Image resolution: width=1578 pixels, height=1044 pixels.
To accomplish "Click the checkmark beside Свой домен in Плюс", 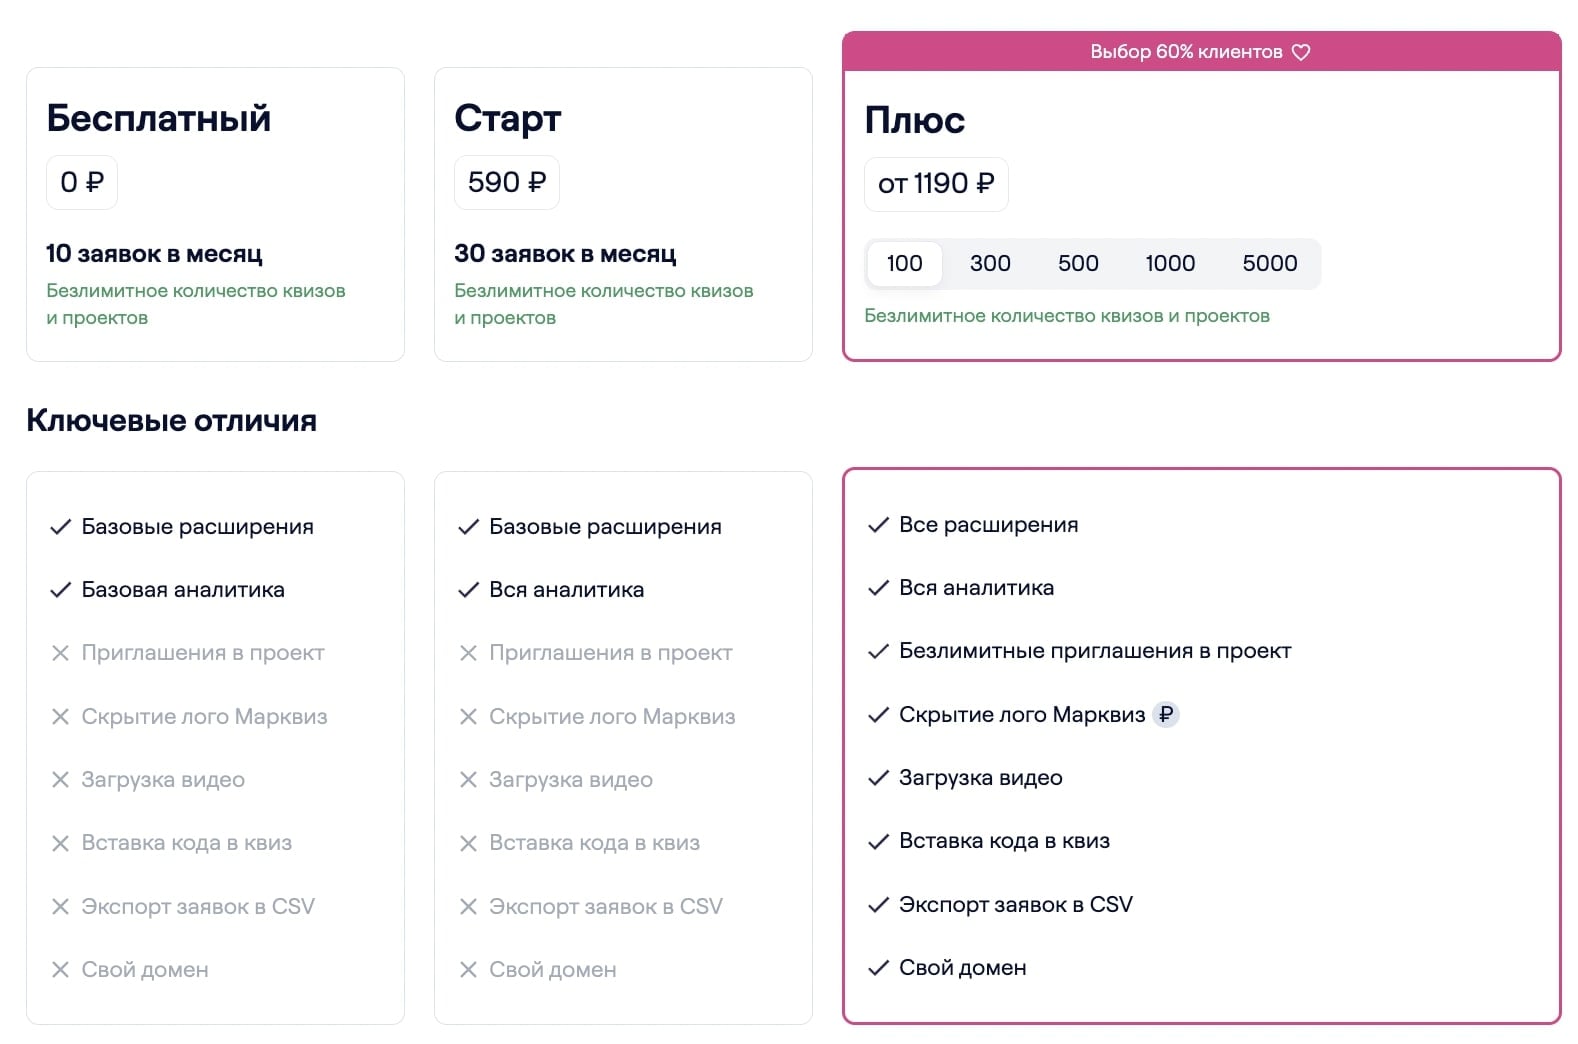I will coord(878,968).
